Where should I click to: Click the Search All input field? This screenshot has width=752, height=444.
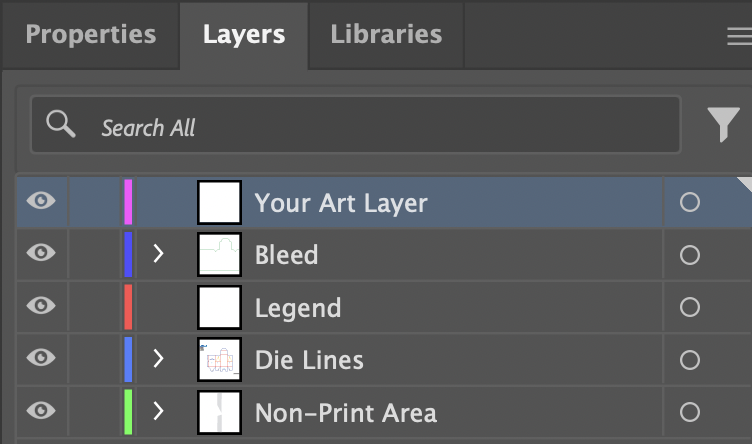point(380,127)
